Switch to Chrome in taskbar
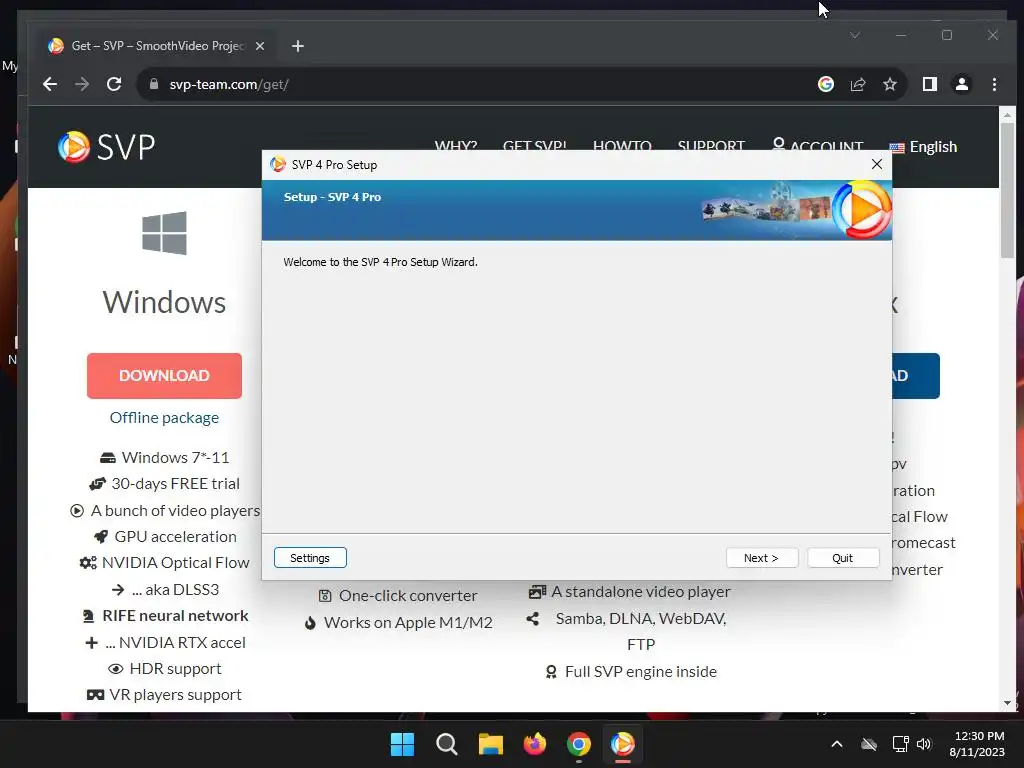 point(579,744)
